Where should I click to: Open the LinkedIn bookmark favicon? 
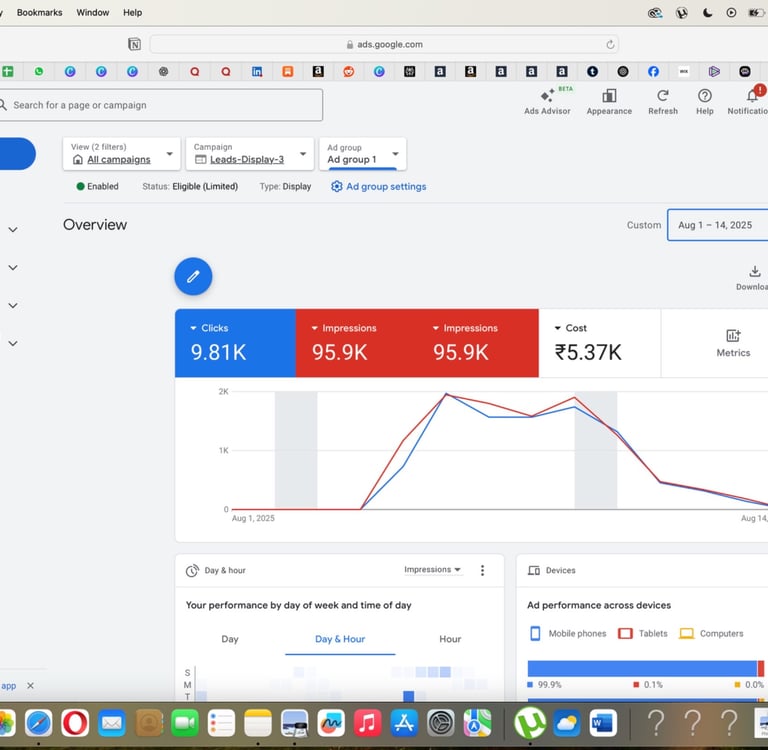pyautogui.click(x=257, y=72)
